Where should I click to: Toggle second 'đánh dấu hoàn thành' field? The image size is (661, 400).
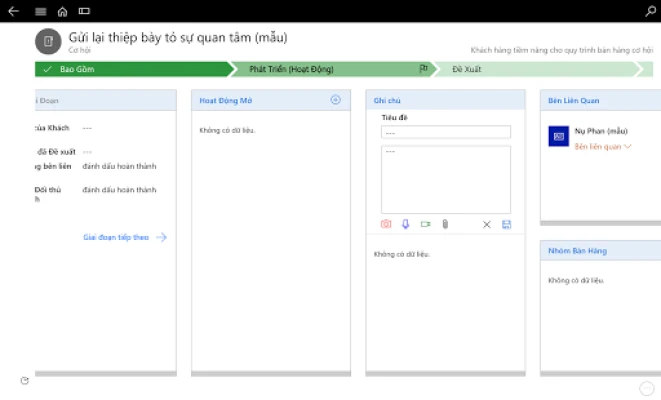pyautogui.click(x=119, y=190)
